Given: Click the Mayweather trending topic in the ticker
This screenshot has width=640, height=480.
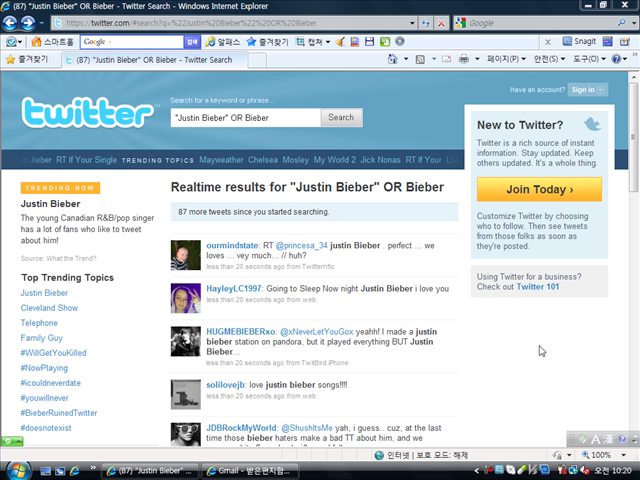Looking at the screenshot, I should point(221,160).
